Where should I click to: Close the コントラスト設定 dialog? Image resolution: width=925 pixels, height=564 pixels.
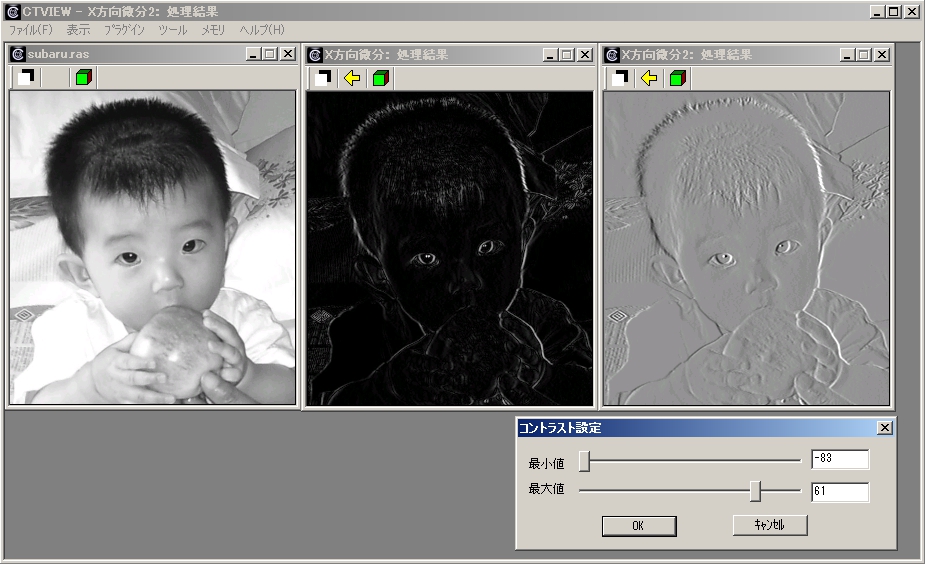click(x=884, y=428)
